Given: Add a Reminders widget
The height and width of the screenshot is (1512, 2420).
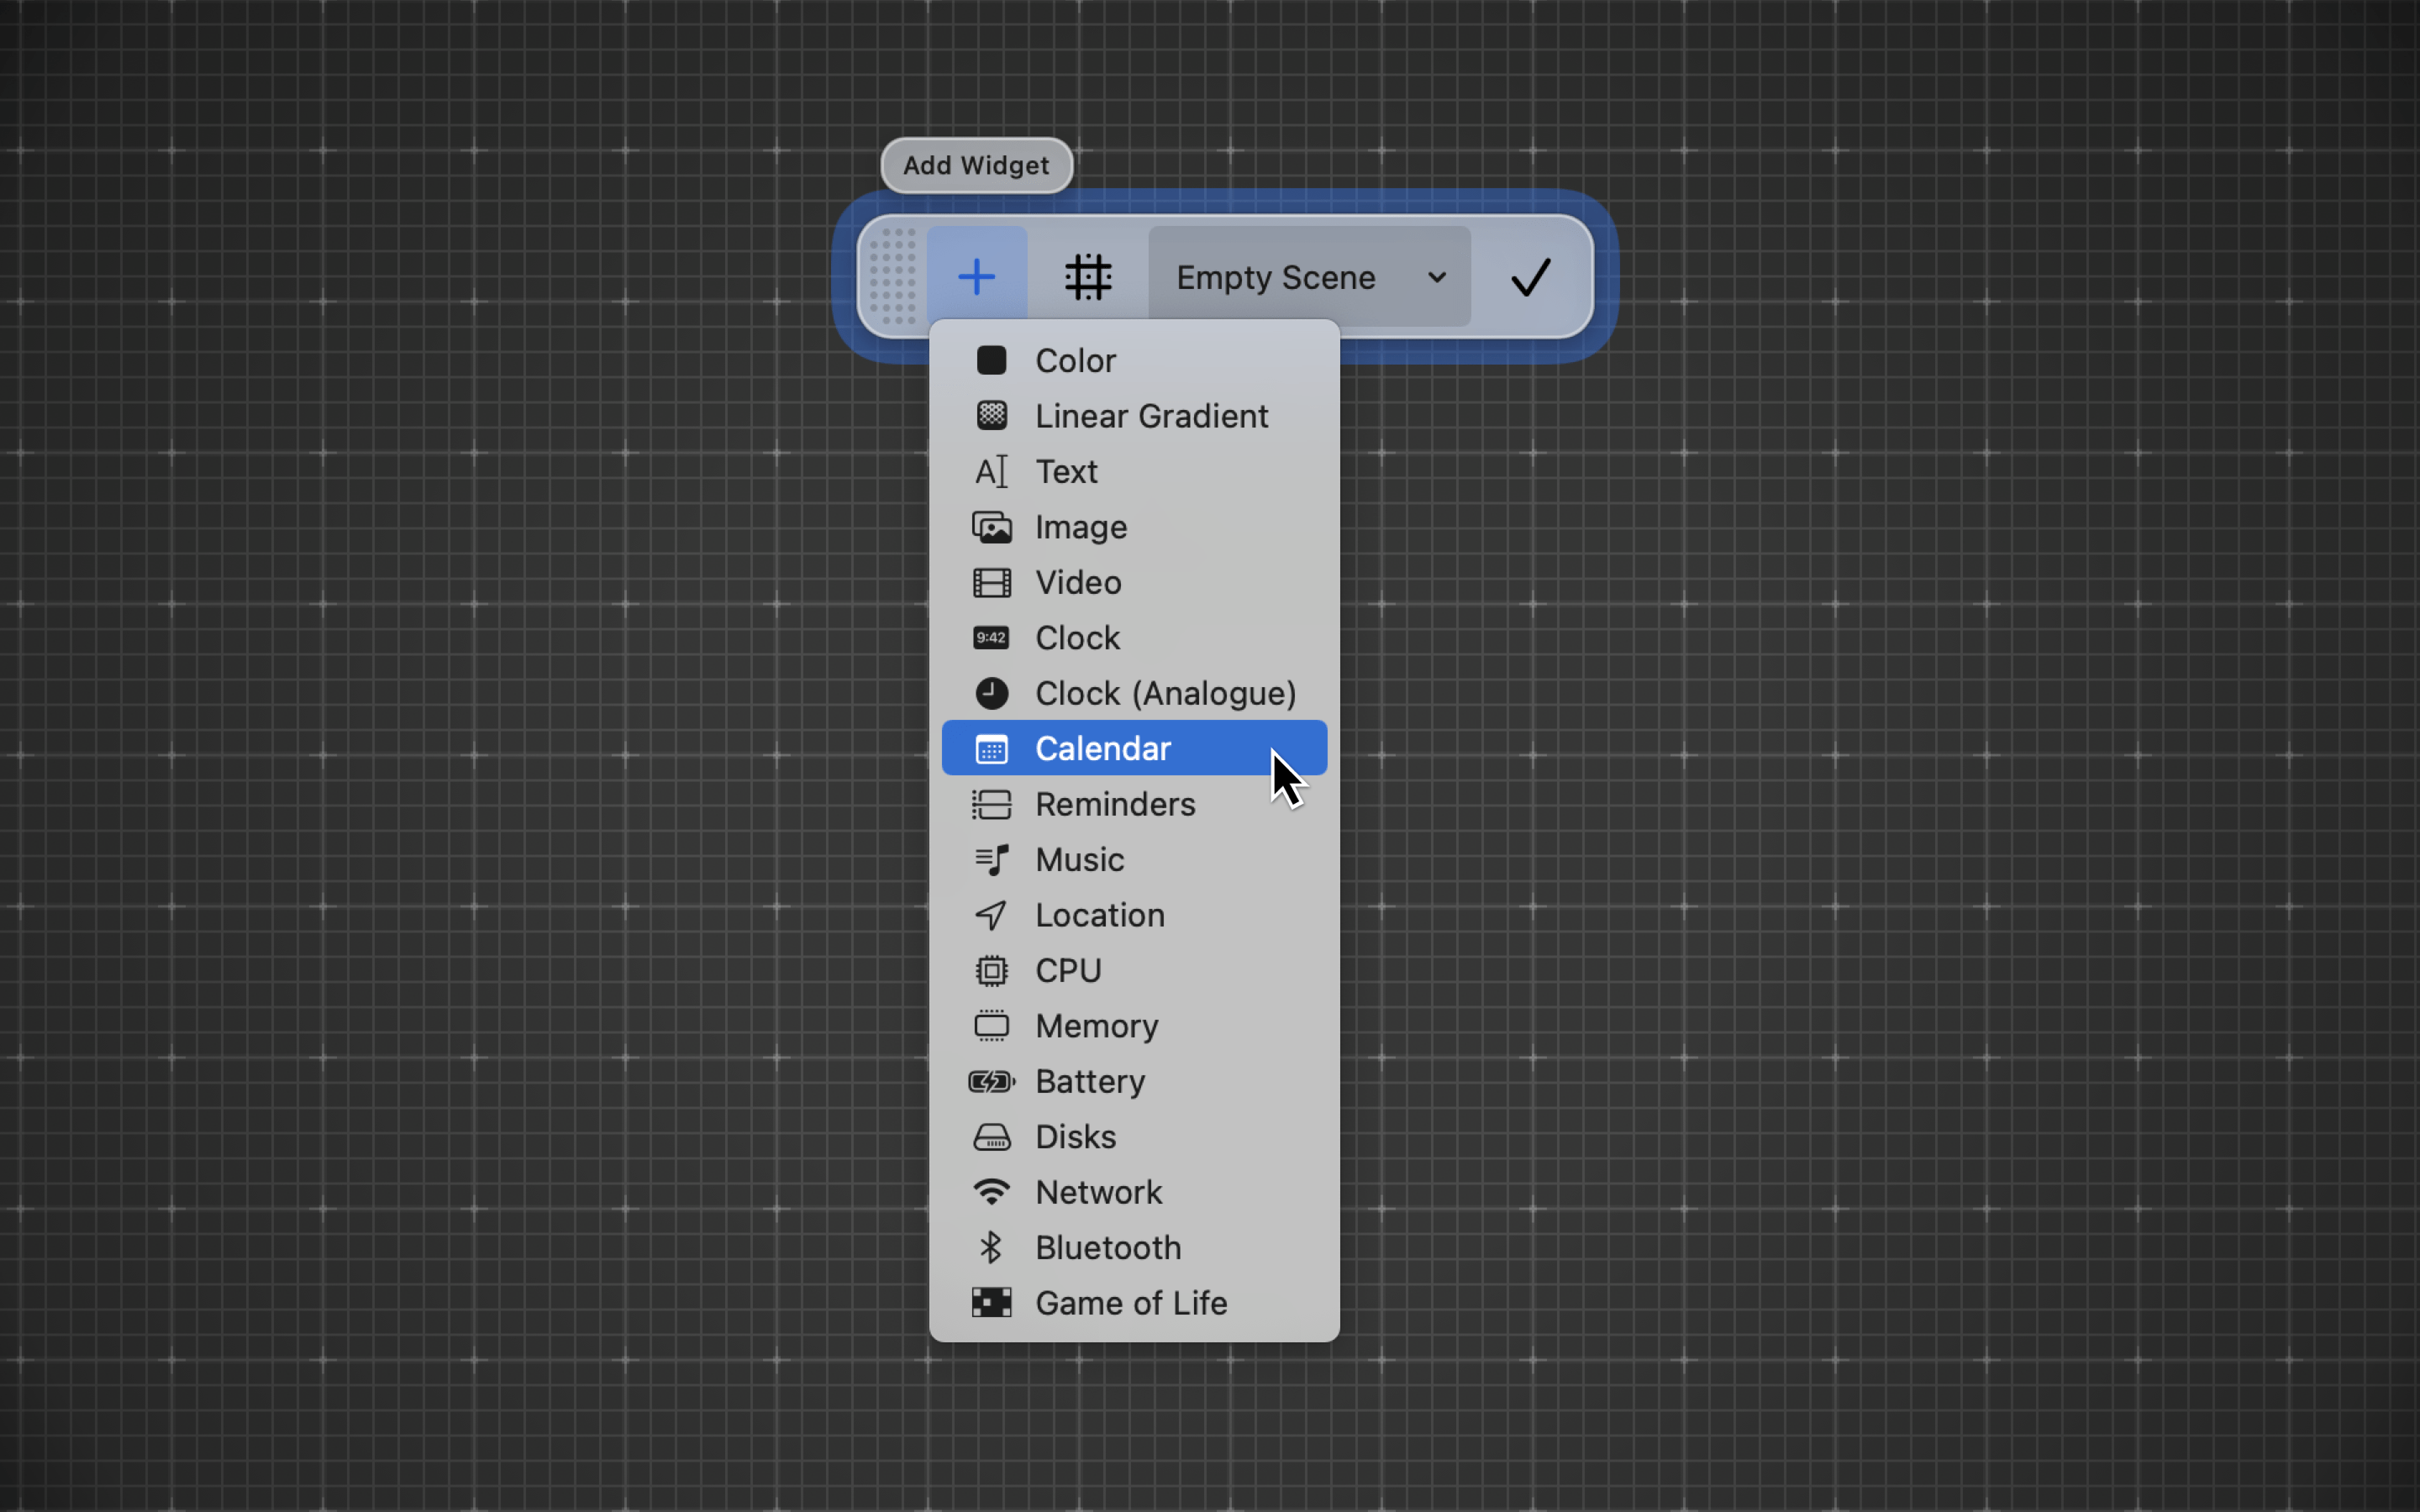Looking at the screenshot, I should coord(1134,804).
